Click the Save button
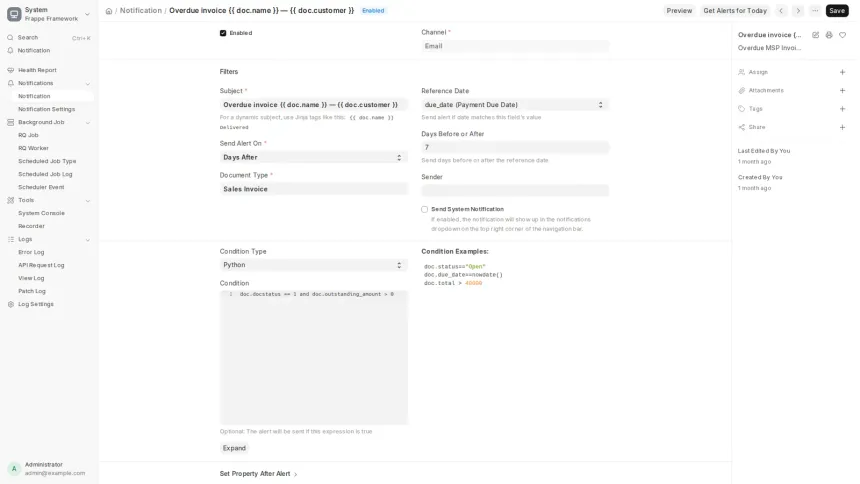The image size is (860, 484). pos(837,10)
